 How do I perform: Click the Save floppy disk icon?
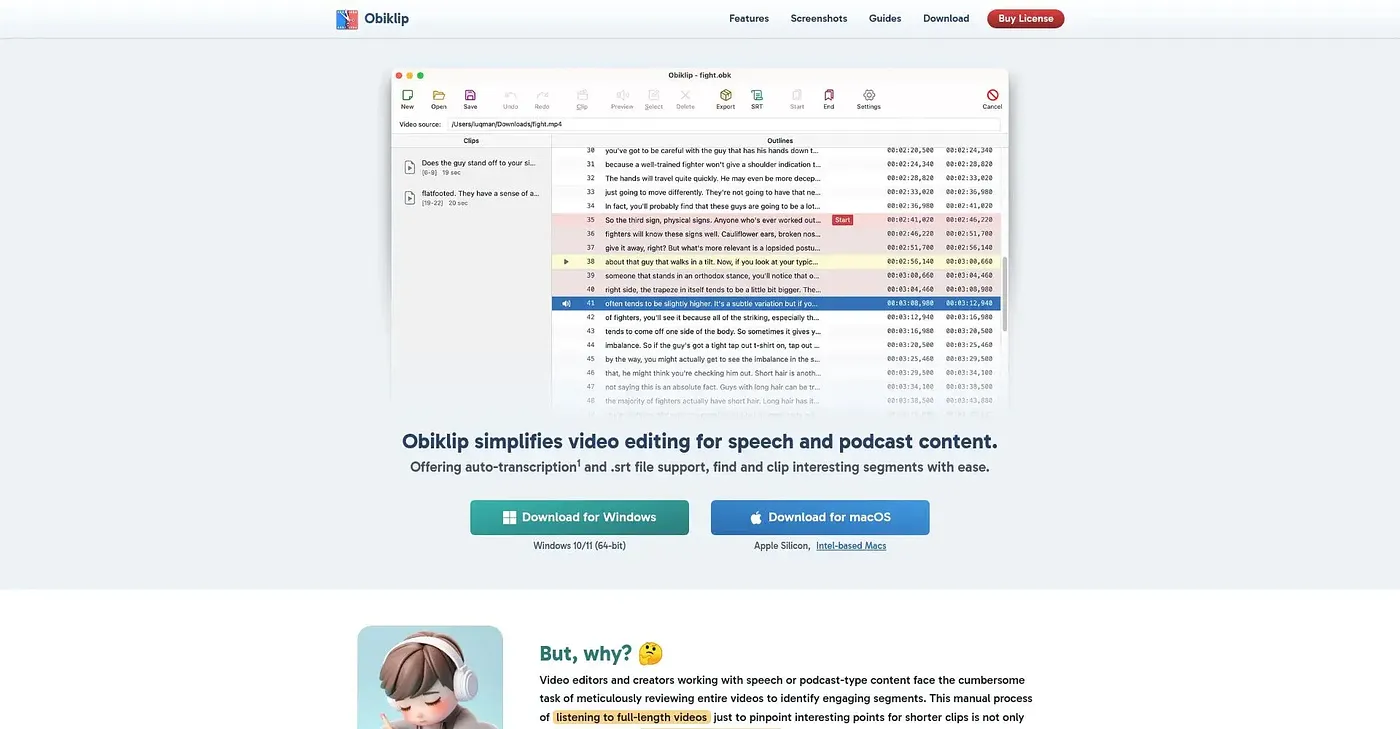(470, 95)
